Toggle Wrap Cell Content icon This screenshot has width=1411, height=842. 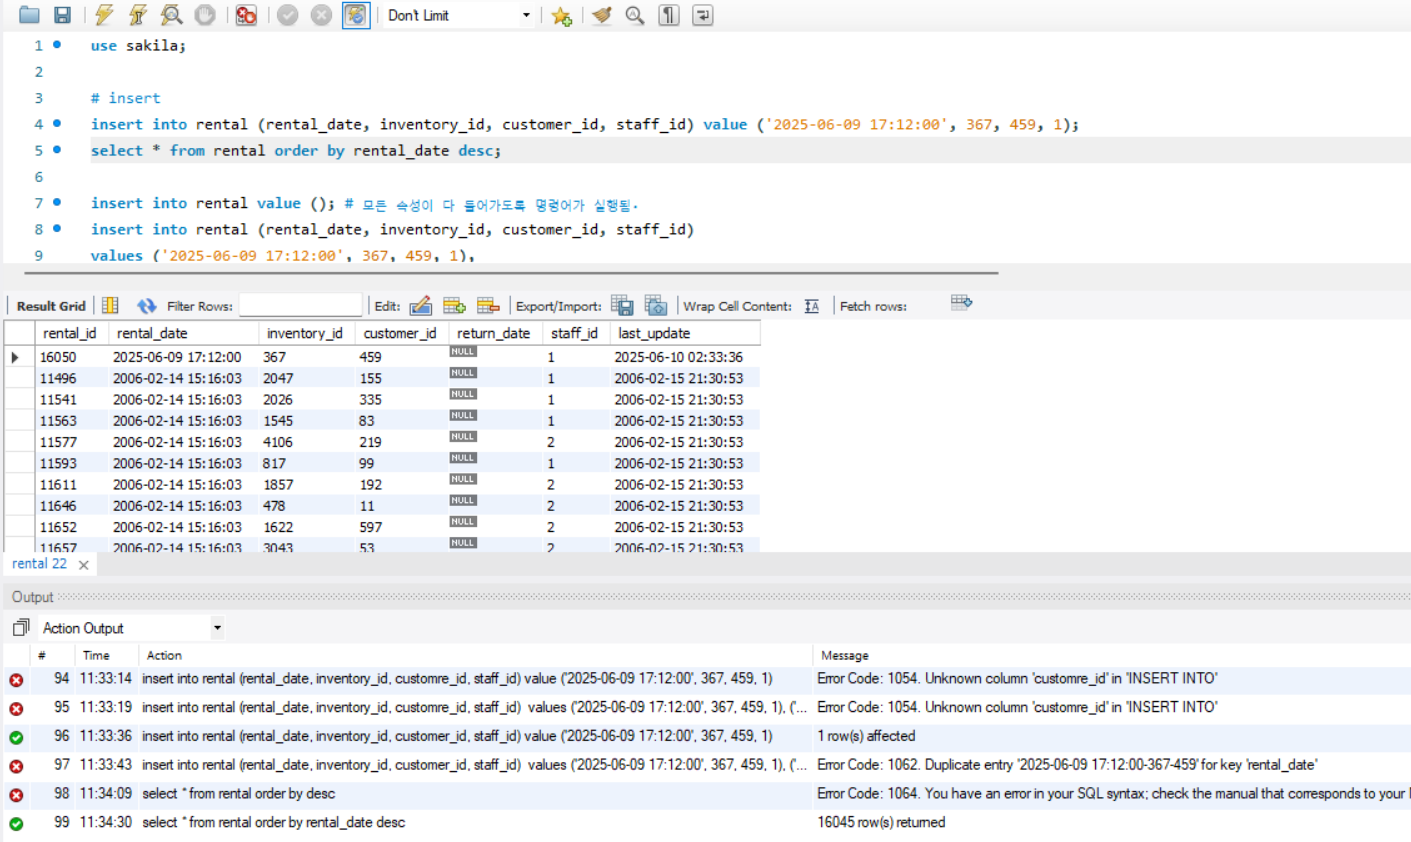pyautogui.click(x=812, y=306)
